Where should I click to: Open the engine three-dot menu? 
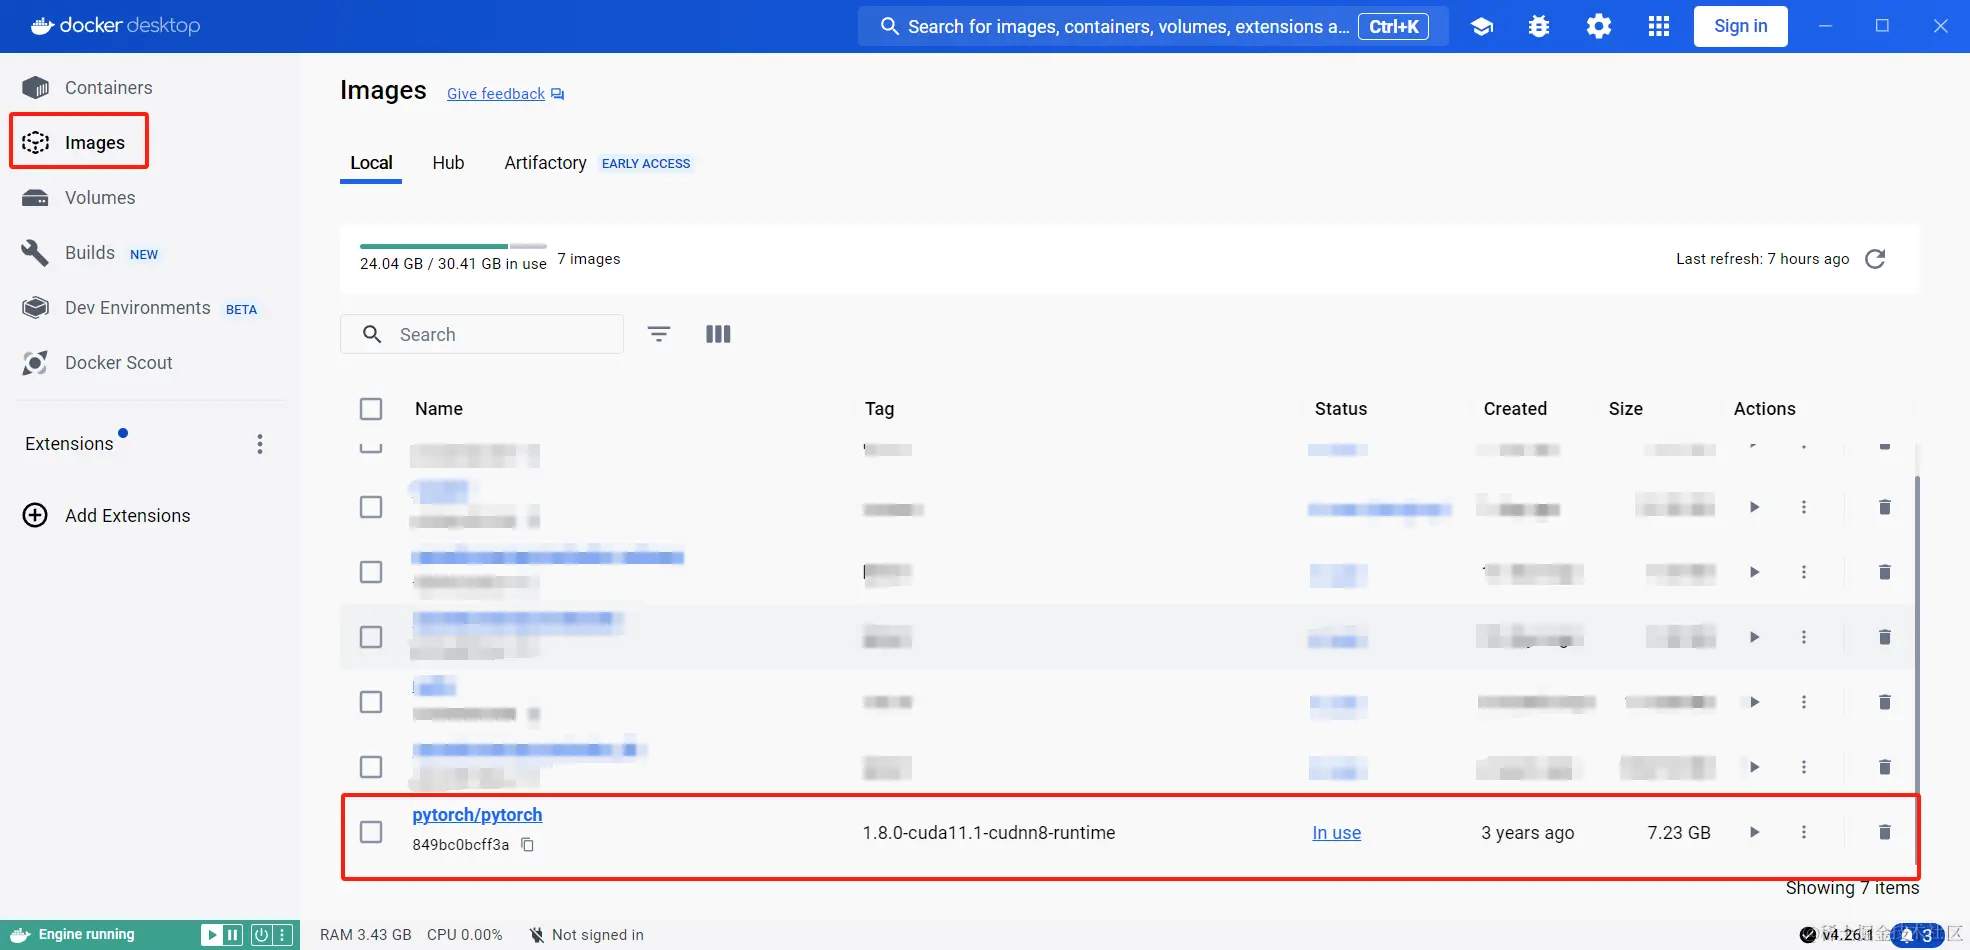point(283,935)
